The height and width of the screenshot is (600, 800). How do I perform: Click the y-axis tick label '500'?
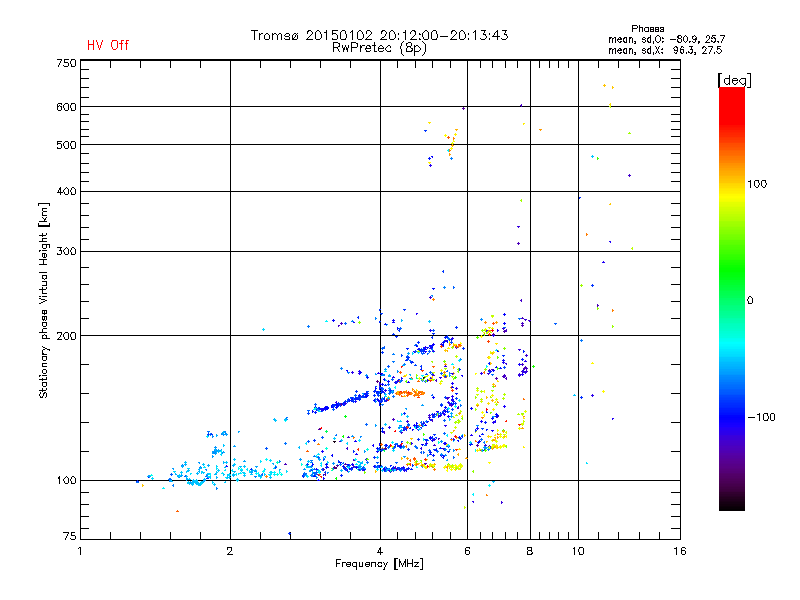[66, 145]
